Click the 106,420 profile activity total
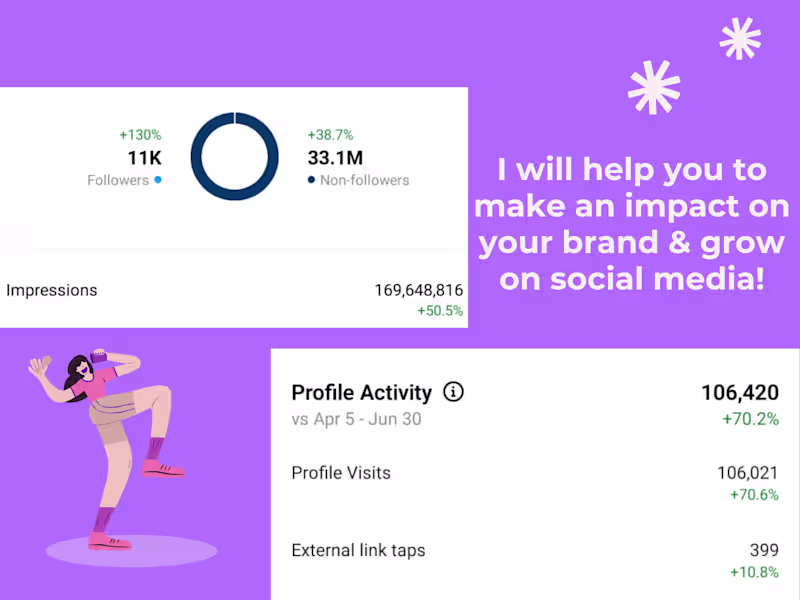The height and width of the screenshot is (600, 800). (739, 393)
